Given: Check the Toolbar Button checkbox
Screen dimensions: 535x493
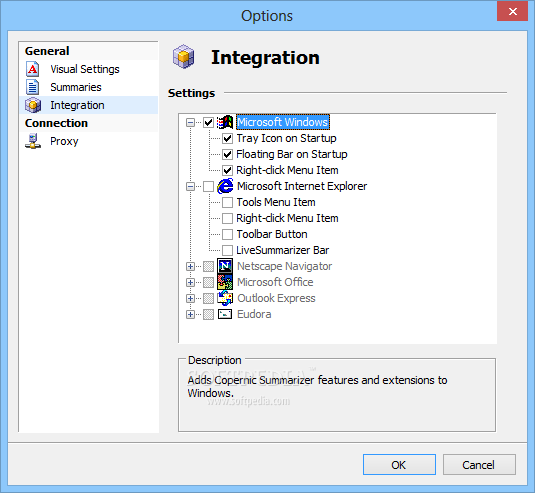Looking at the screenshot, I should click(228, 234).
